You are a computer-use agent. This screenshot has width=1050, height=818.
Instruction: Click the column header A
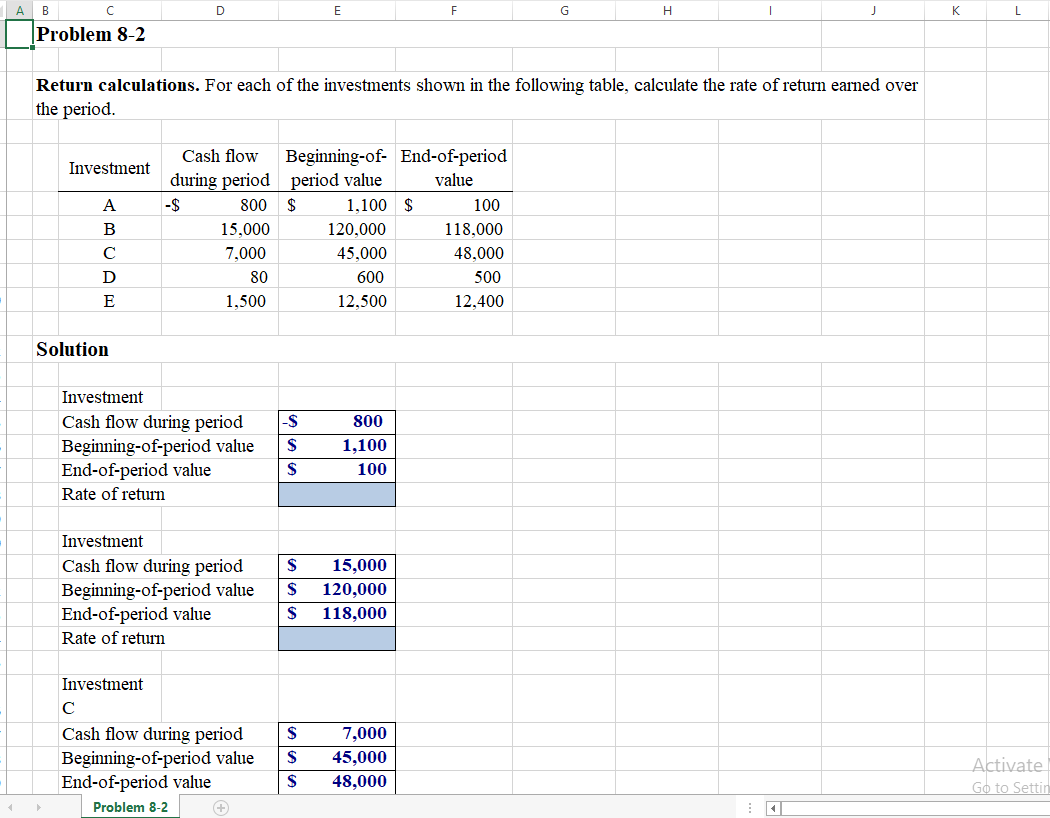pyautogui.click(x=18, y=10)
